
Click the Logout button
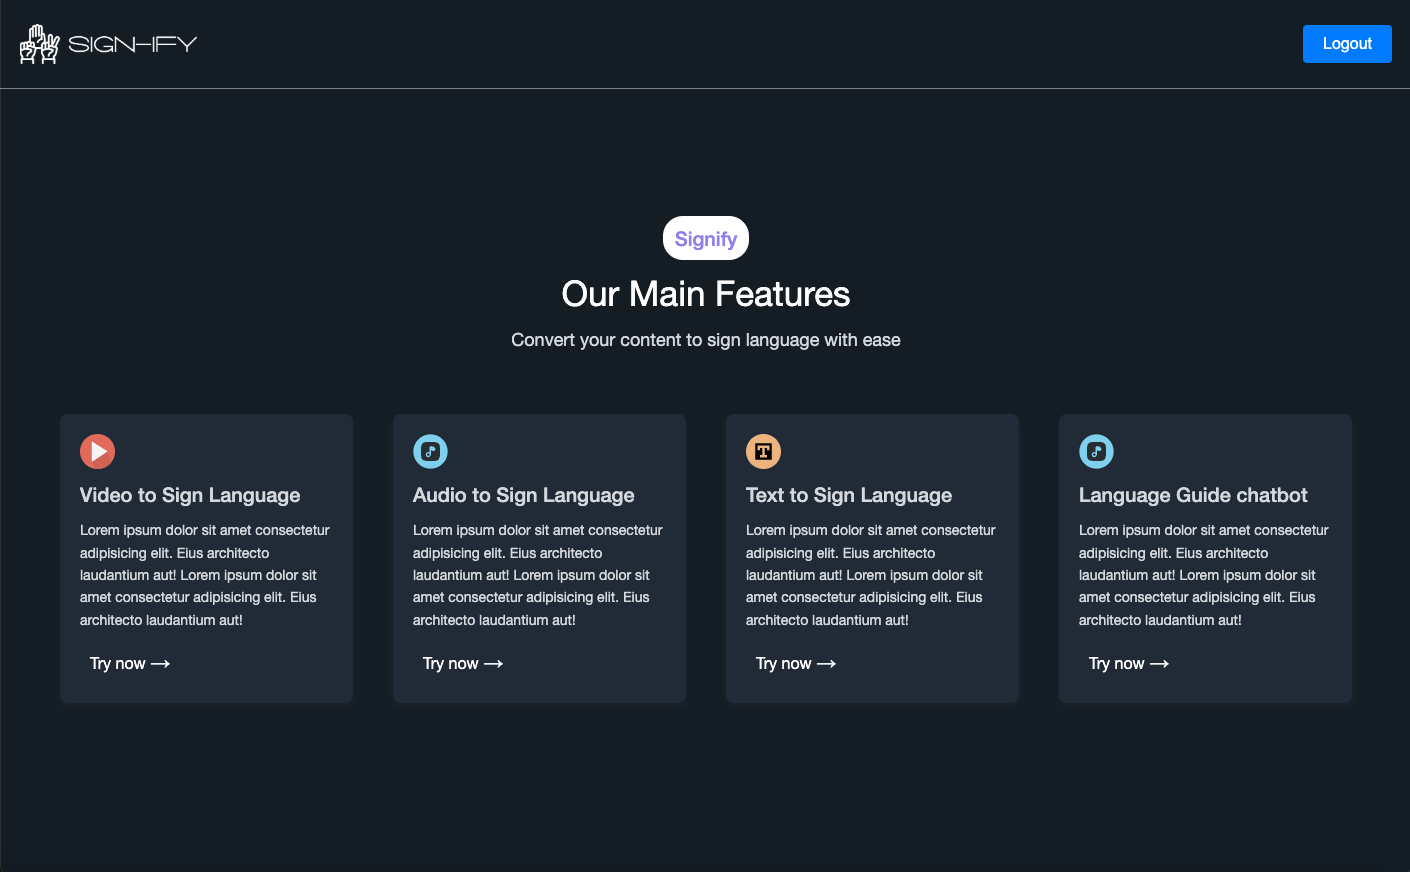pos(1347,43)
